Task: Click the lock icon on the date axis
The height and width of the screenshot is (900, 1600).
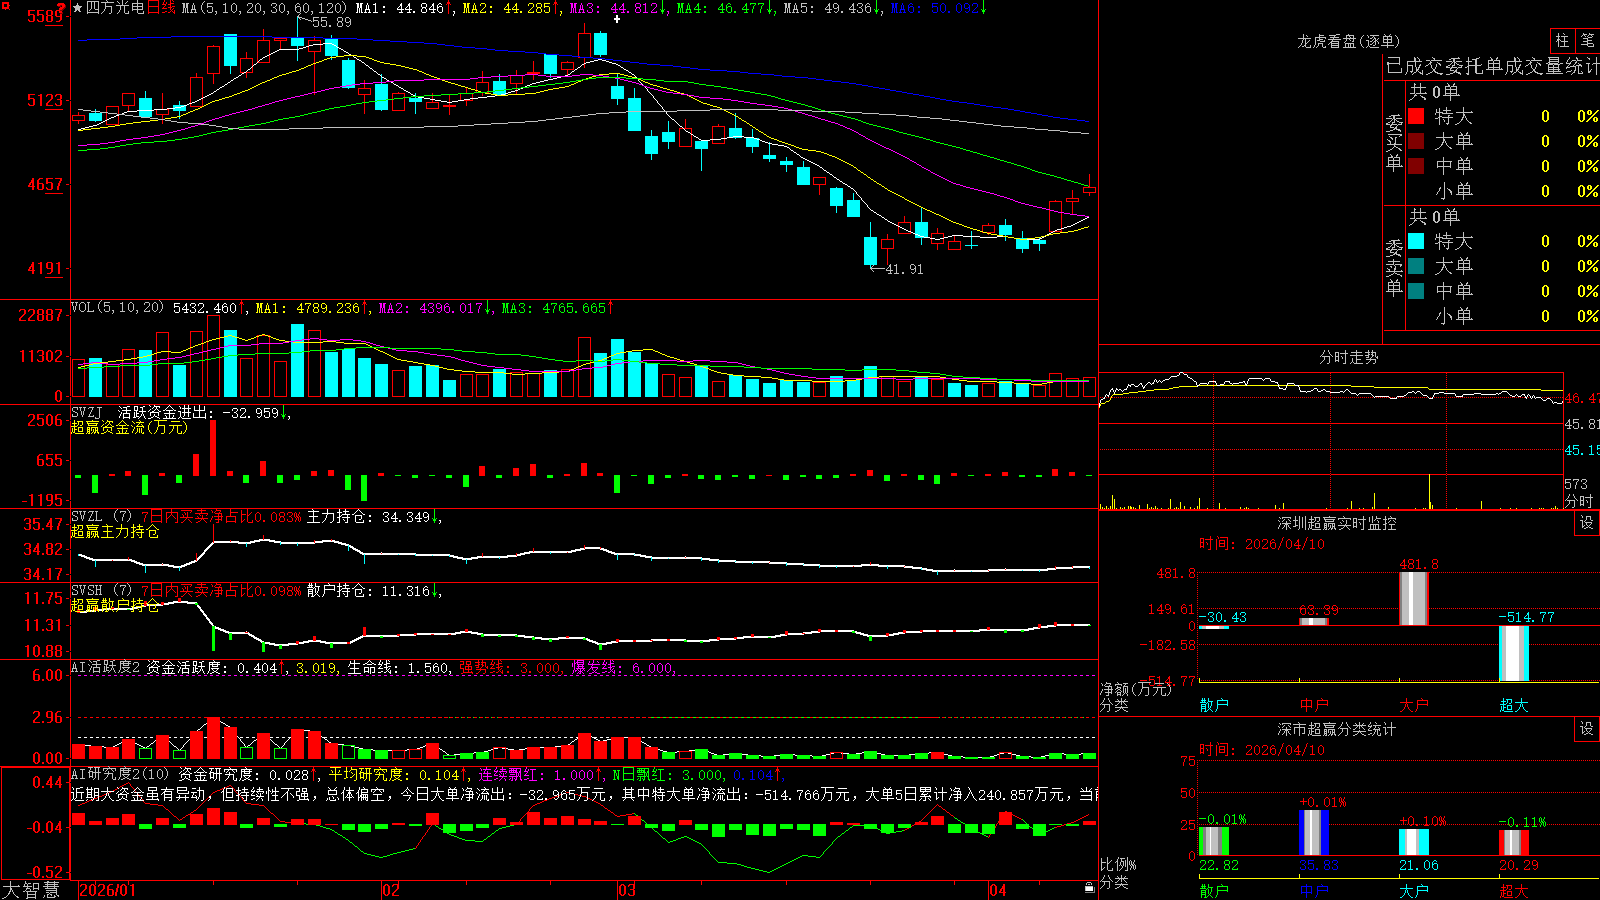Action: click(1089, 888)
